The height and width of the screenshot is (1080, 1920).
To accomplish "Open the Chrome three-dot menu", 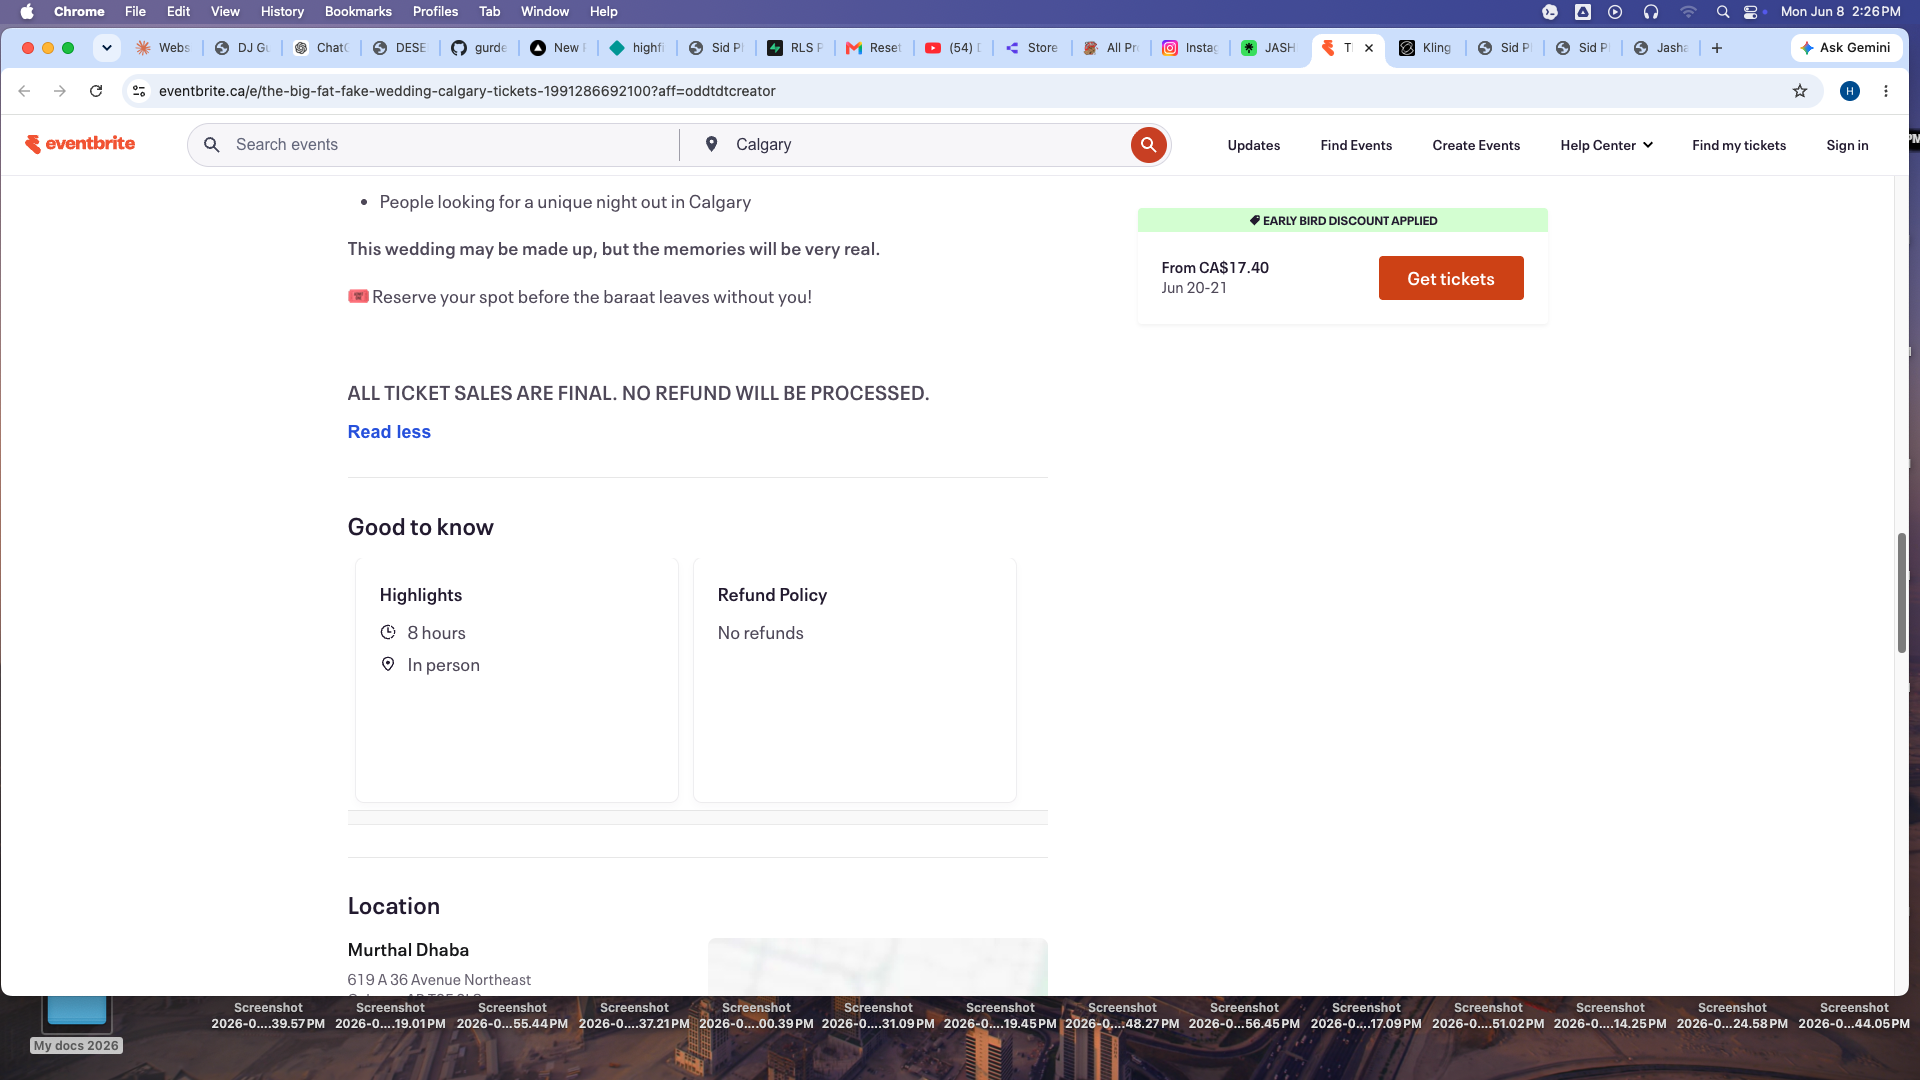I will [x=1886, y=91].
